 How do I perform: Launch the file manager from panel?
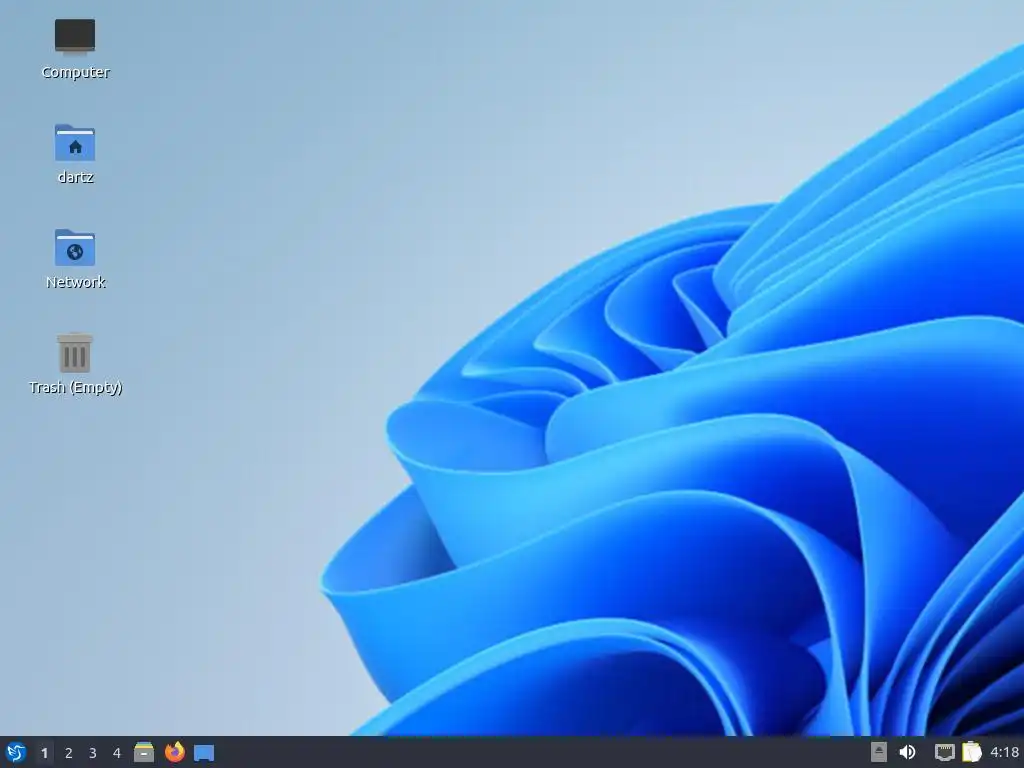point(144,752)
